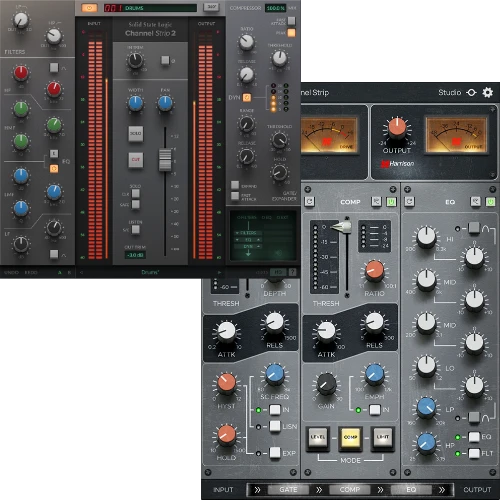
Task: Click the SSL SOLO button
Action: 136,133
